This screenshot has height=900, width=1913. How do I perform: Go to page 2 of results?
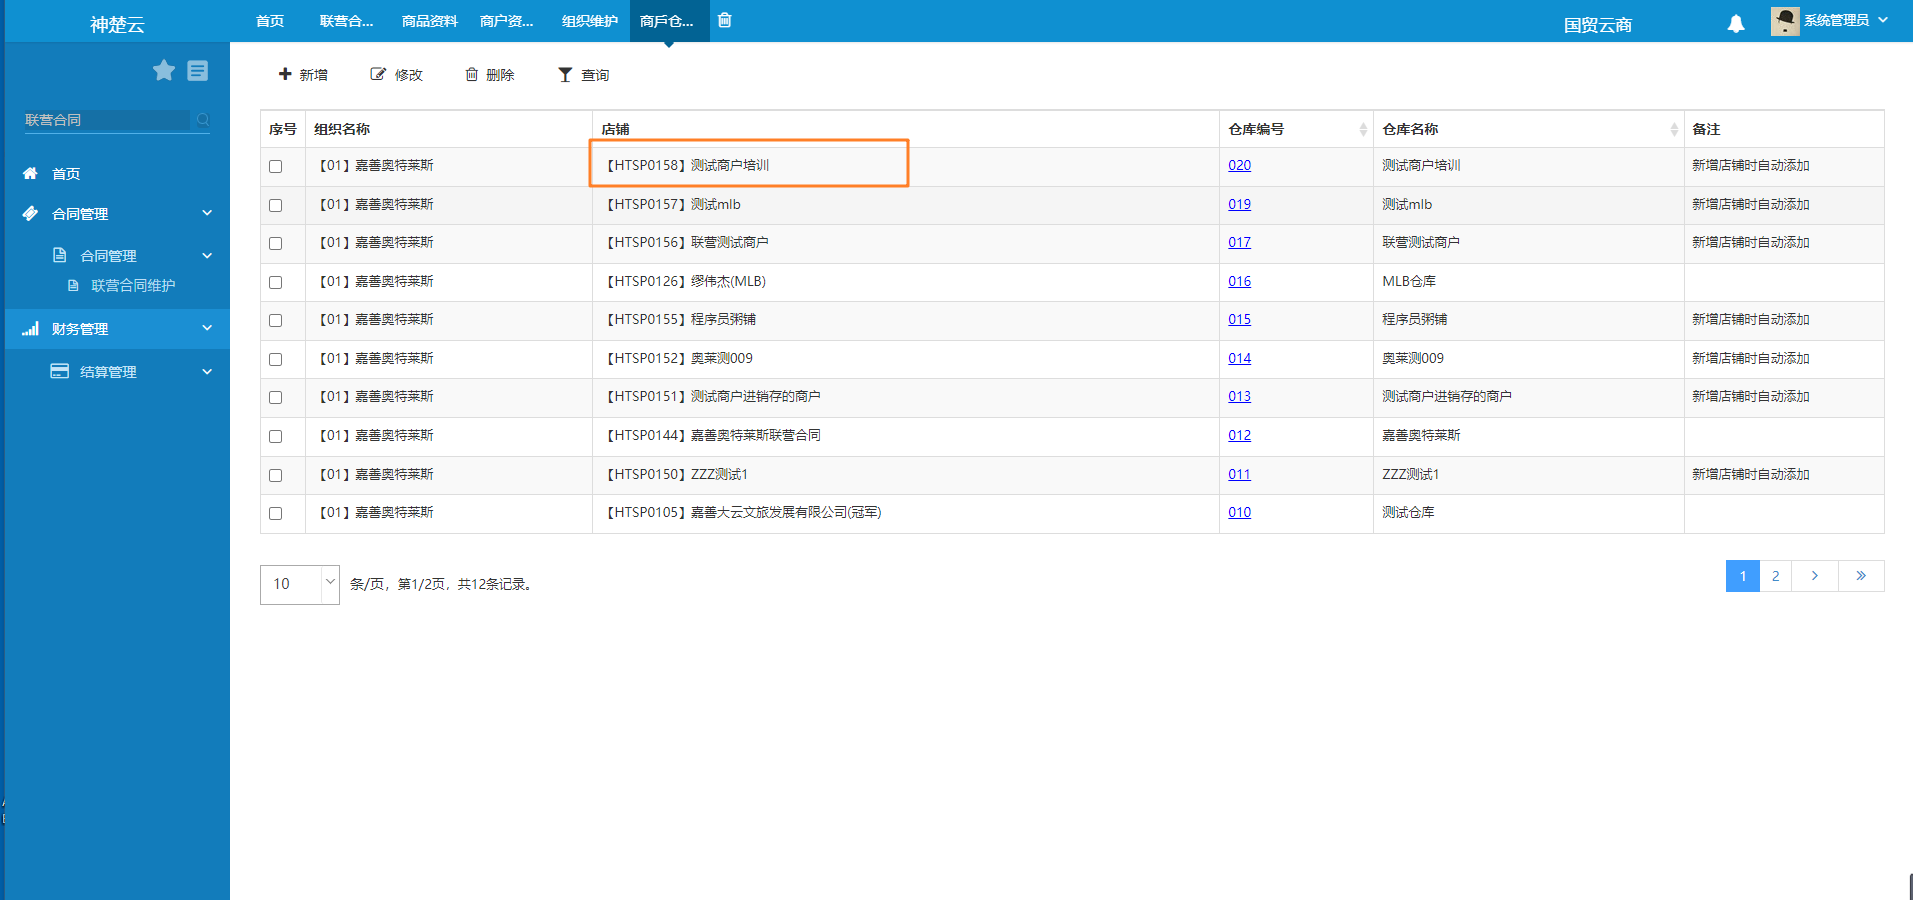click(1775, 576)
